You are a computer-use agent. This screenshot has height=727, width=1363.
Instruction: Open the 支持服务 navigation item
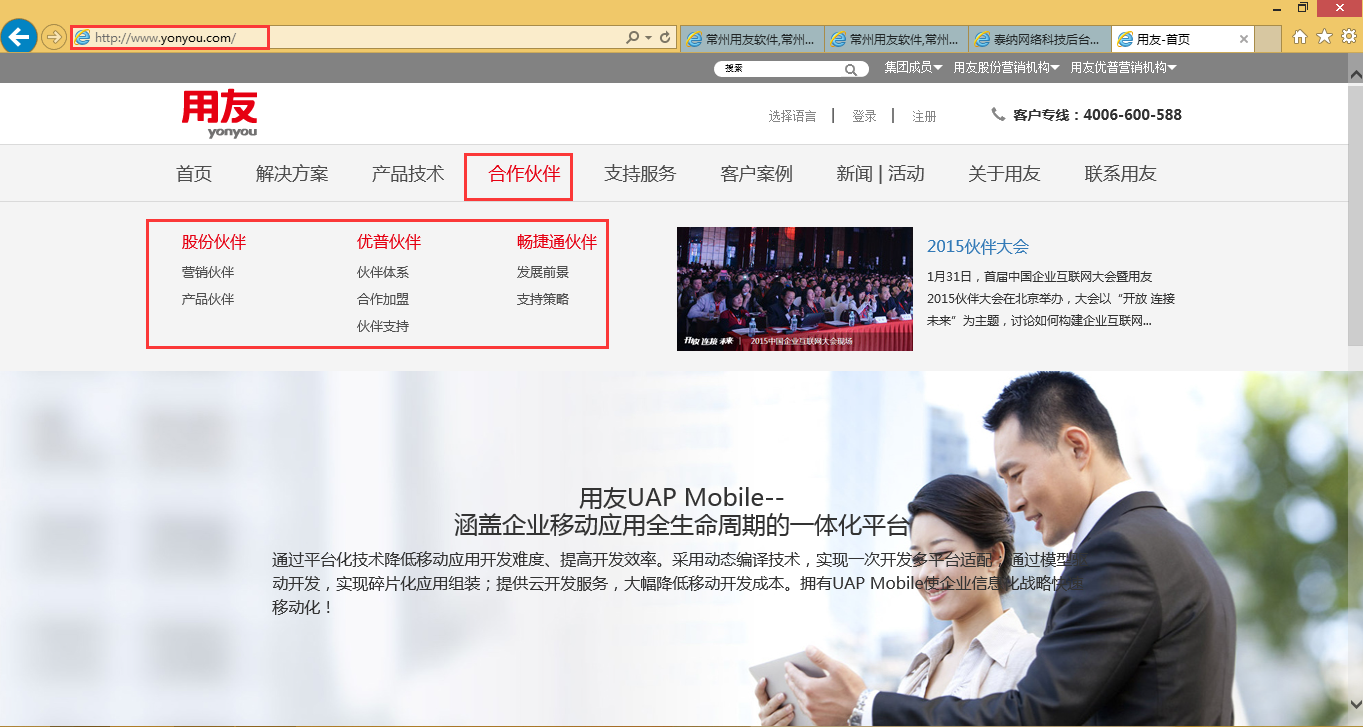click(x=640, y=174)
